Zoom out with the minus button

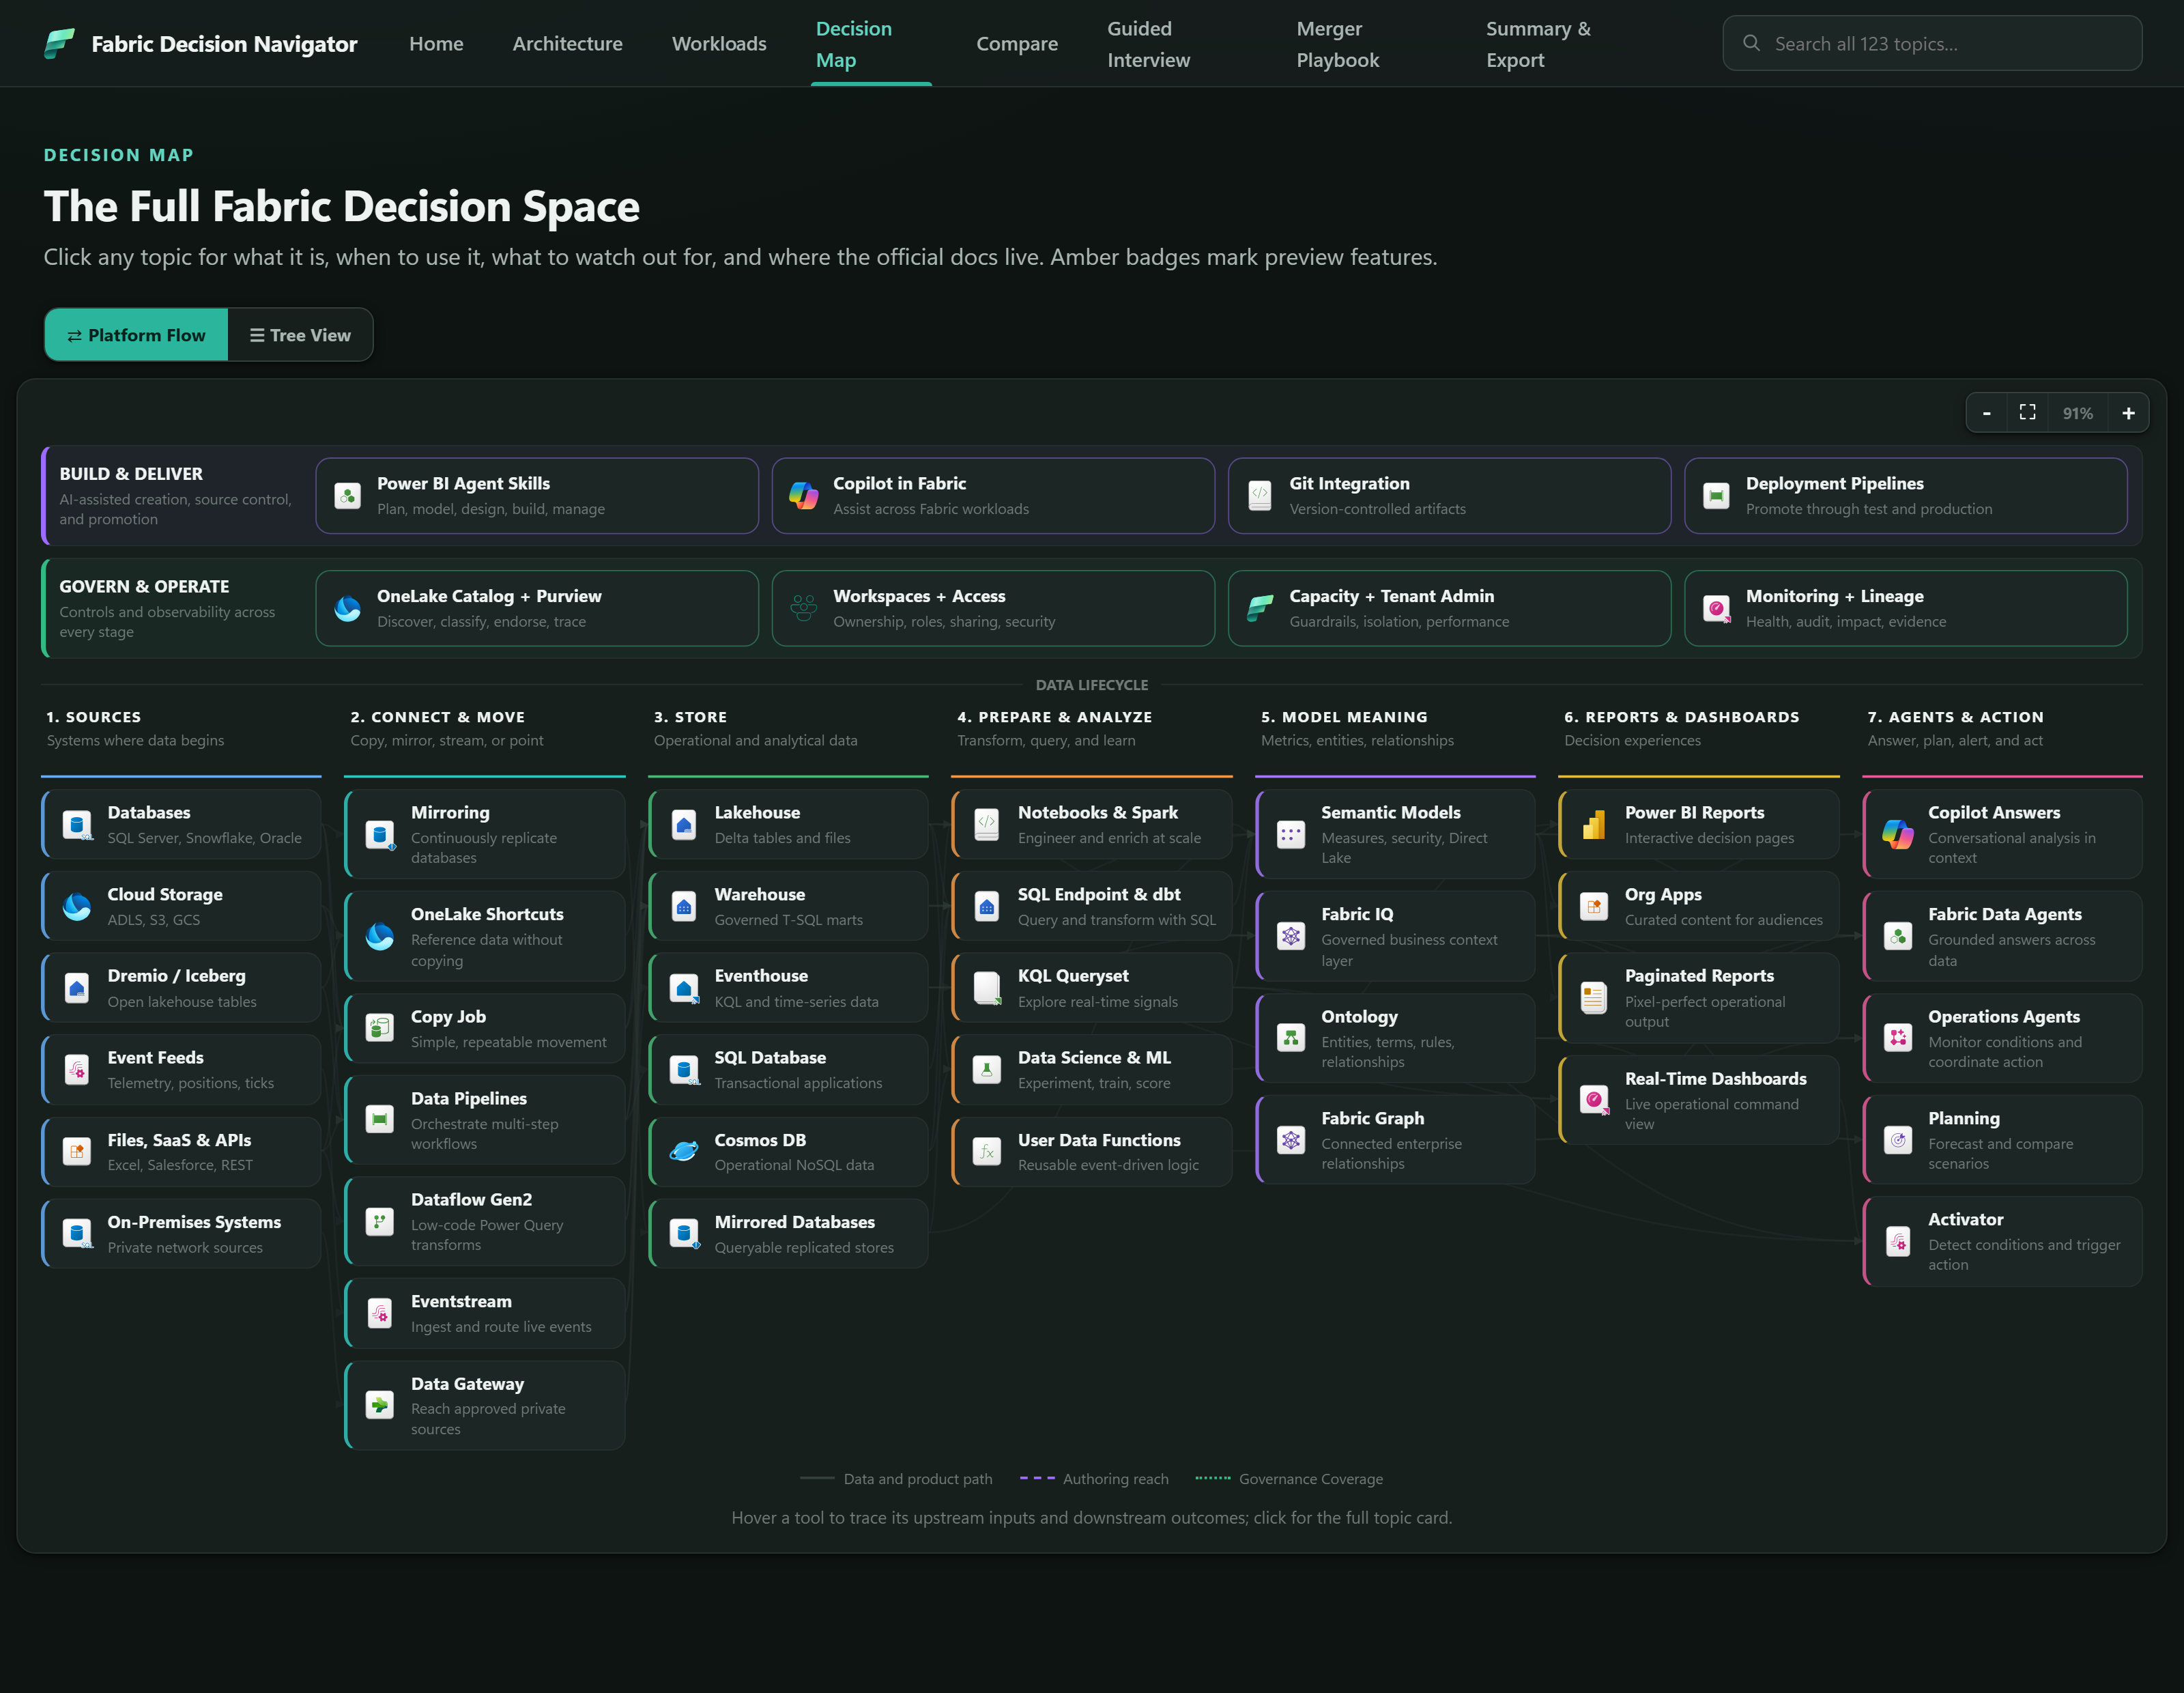pyautogui.click(x=1986, y=413)
